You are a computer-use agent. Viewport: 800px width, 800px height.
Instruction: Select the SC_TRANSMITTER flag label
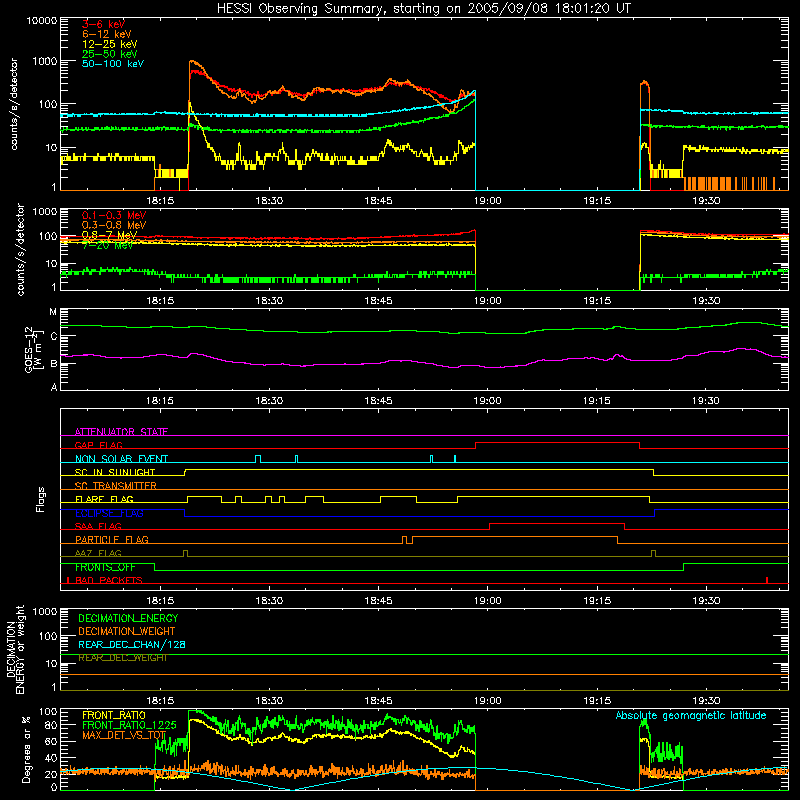(115, 486)
